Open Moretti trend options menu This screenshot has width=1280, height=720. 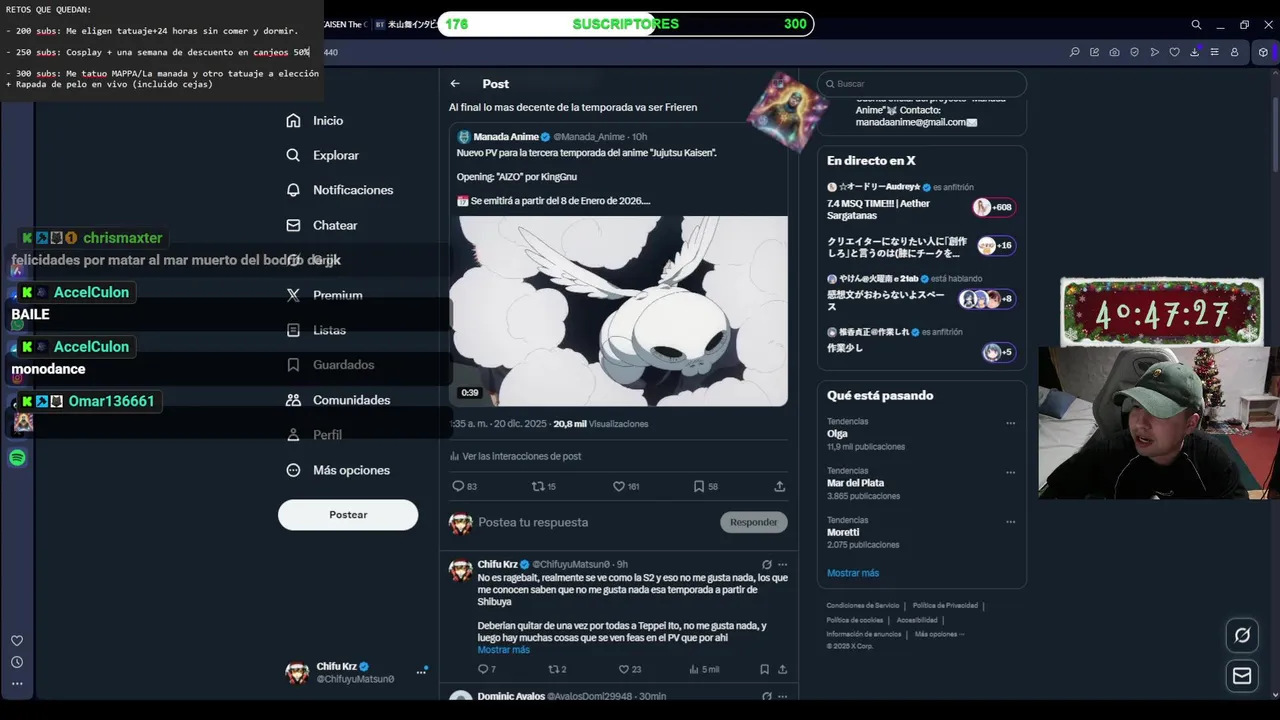pyautogui.click(x=1011, y=521)
